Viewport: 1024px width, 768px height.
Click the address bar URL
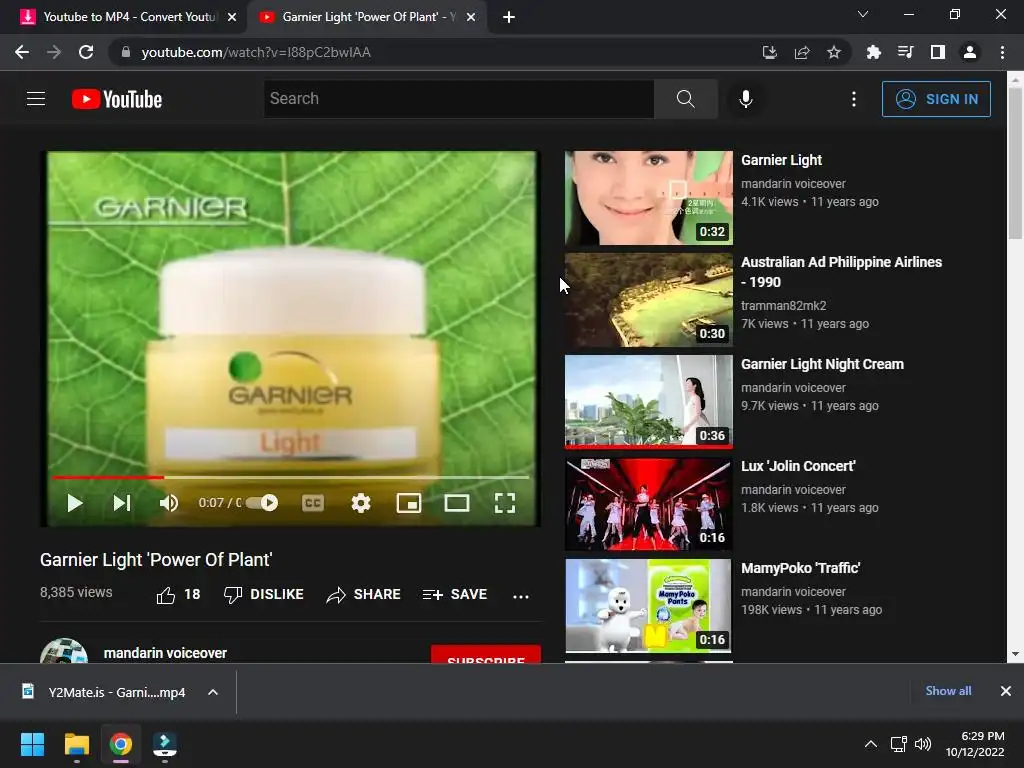coord(256,52)
